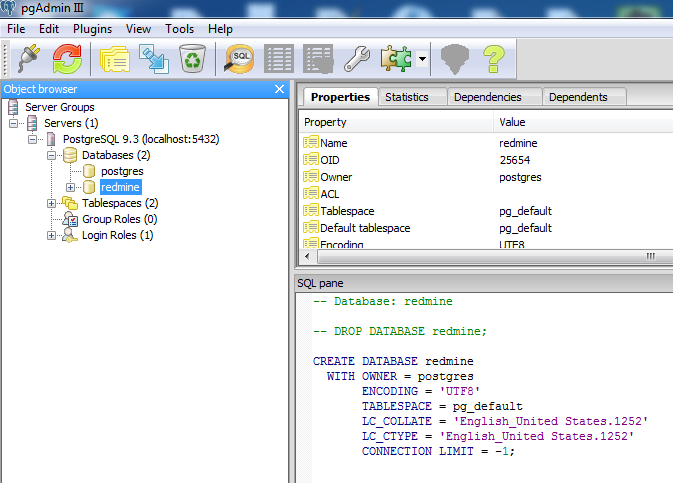Click the properties horizontal scrollbar thumb
Screen dimensions: 673x483
(495, 256)
